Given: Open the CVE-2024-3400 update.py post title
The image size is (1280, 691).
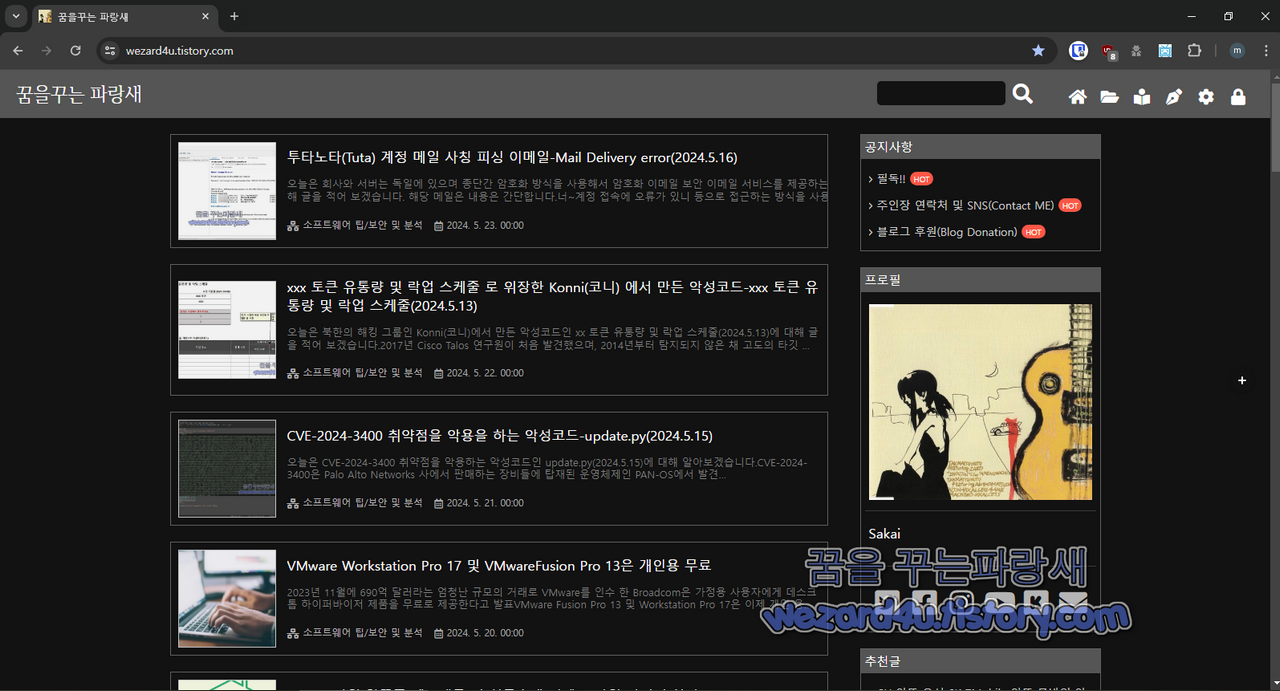Looking at the screenshot, I should (x=500, y=436).
